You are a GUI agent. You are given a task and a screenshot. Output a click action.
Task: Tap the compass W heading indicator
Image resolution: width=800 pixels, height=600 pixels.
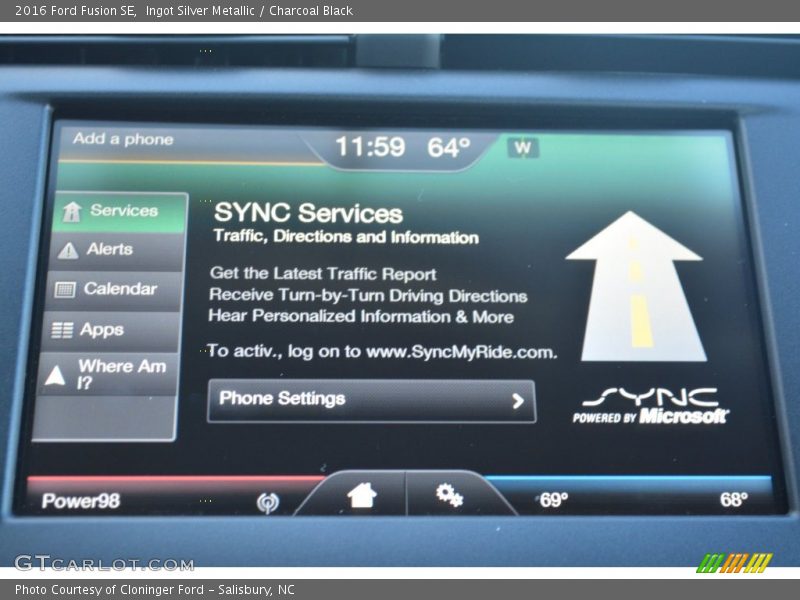523,148
